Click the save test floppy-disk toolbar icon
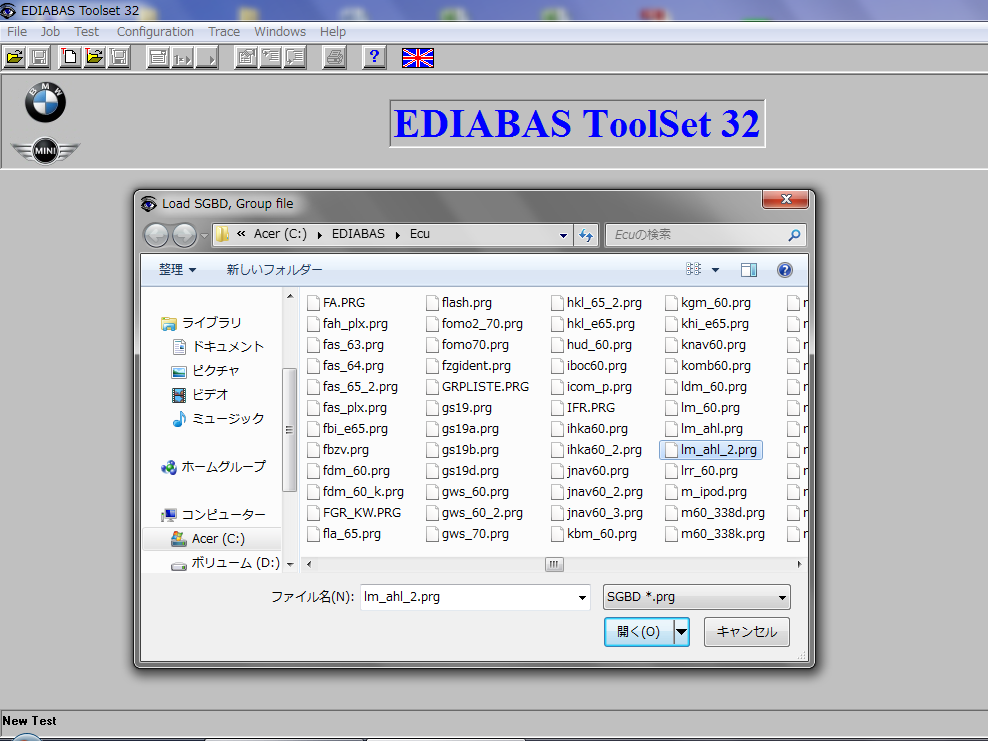Screen dimensions: 988x741 point(119,58)
